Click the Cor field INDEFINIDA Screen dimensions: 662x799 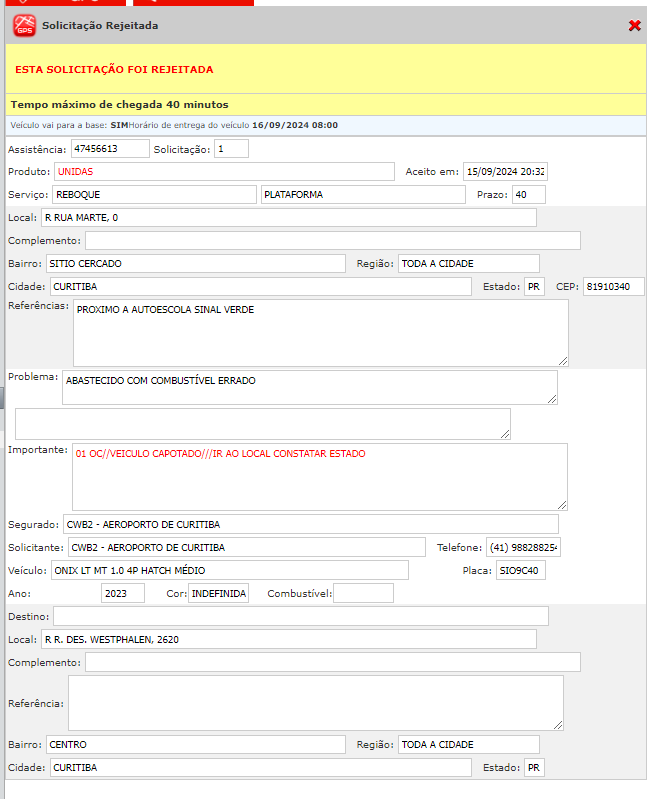pyautogui.click(x=218, y=593)
